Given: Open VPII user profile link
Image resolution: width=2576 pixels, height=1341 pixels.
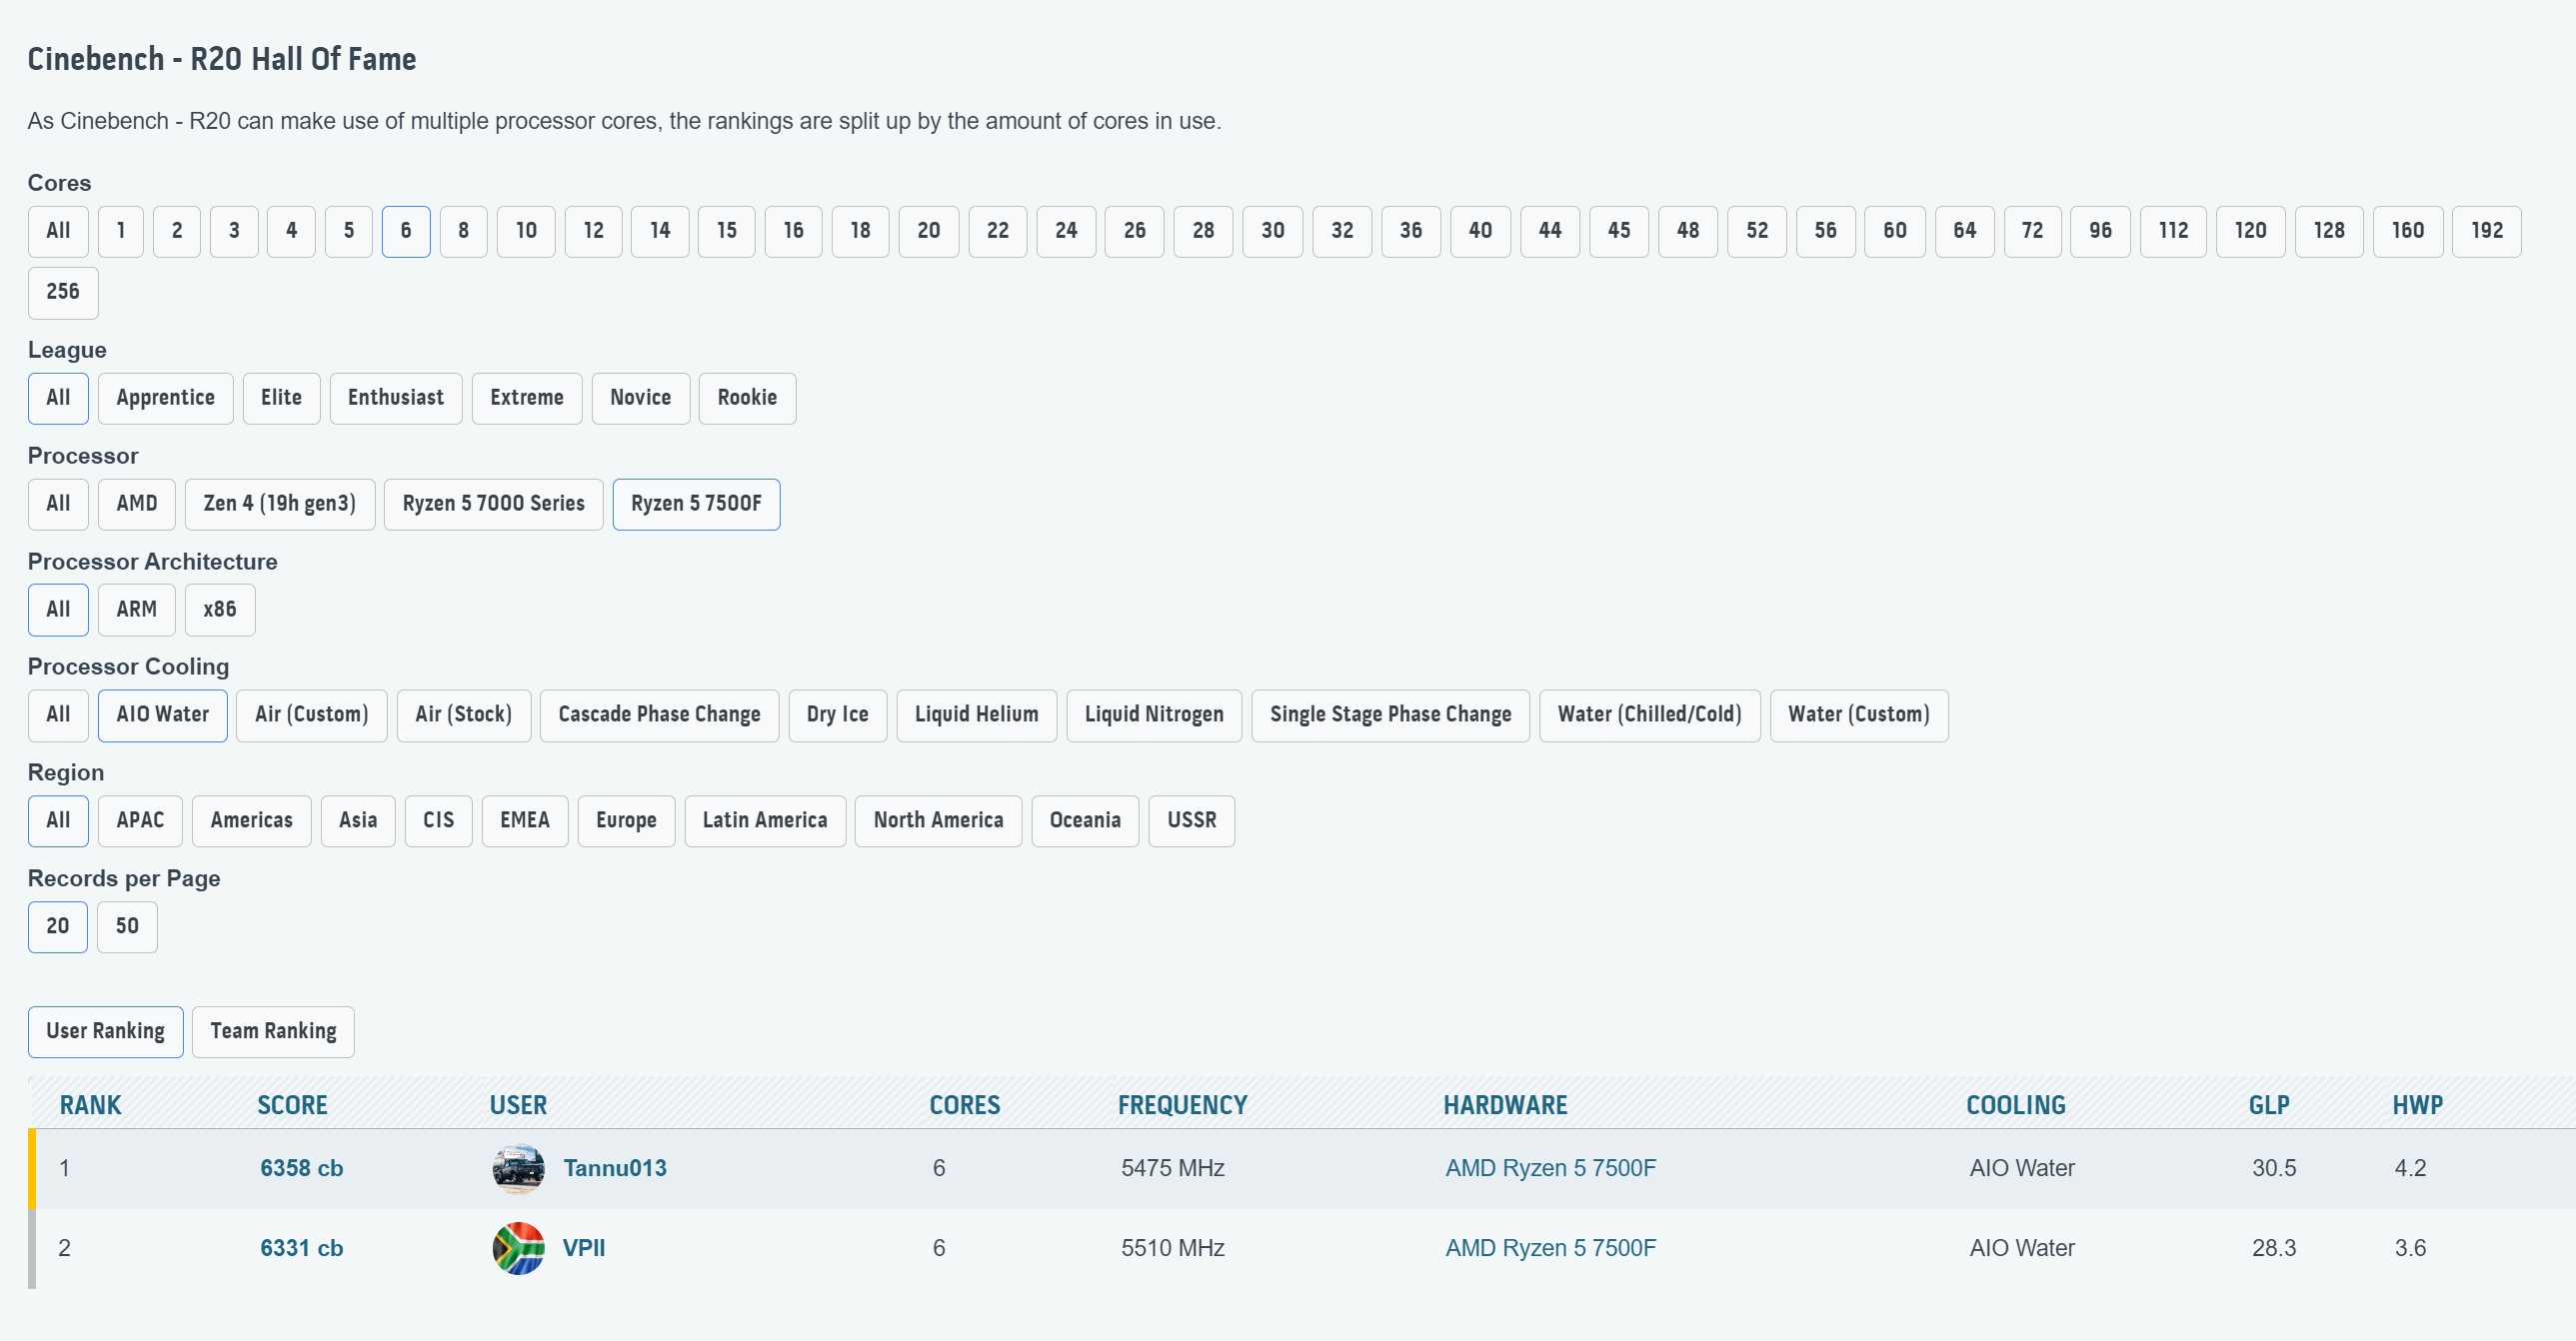Looking at the screenshot, I should coord(583,1248).
